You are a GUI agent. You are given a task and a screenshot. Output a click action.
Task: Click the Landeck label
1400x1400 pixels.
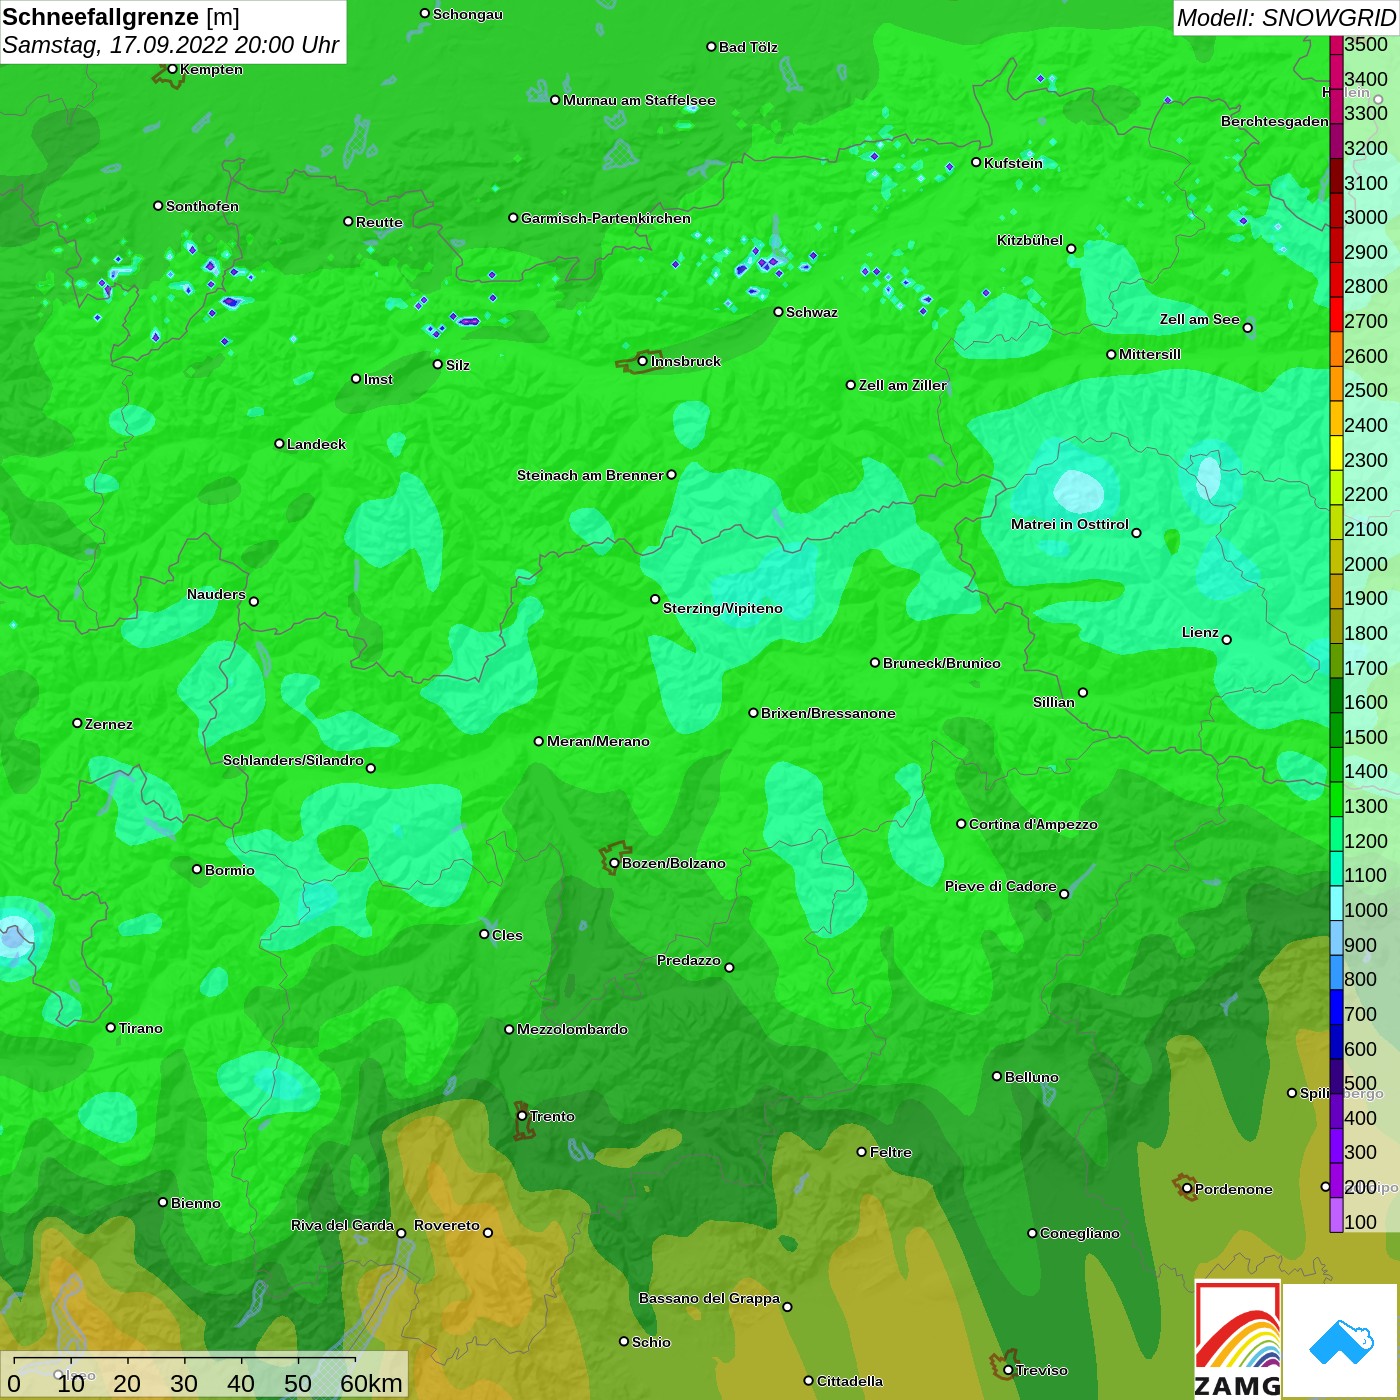[x=316, y=444]
